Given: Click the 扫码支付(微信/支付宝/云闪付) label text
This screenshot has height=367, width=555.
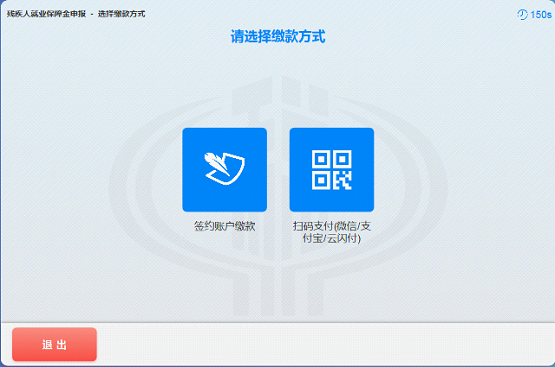Looking at the screenshot, I should click(x=332, y=232).
